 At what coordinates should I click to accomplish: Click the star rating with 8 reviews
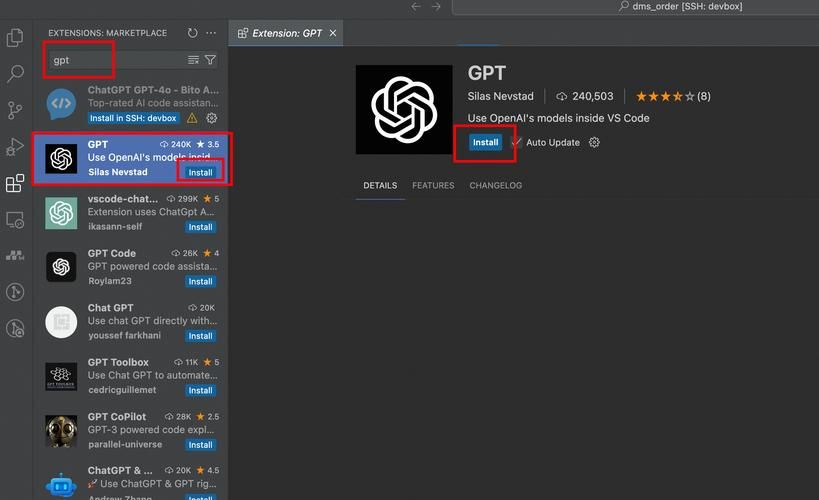pos(673,96)
